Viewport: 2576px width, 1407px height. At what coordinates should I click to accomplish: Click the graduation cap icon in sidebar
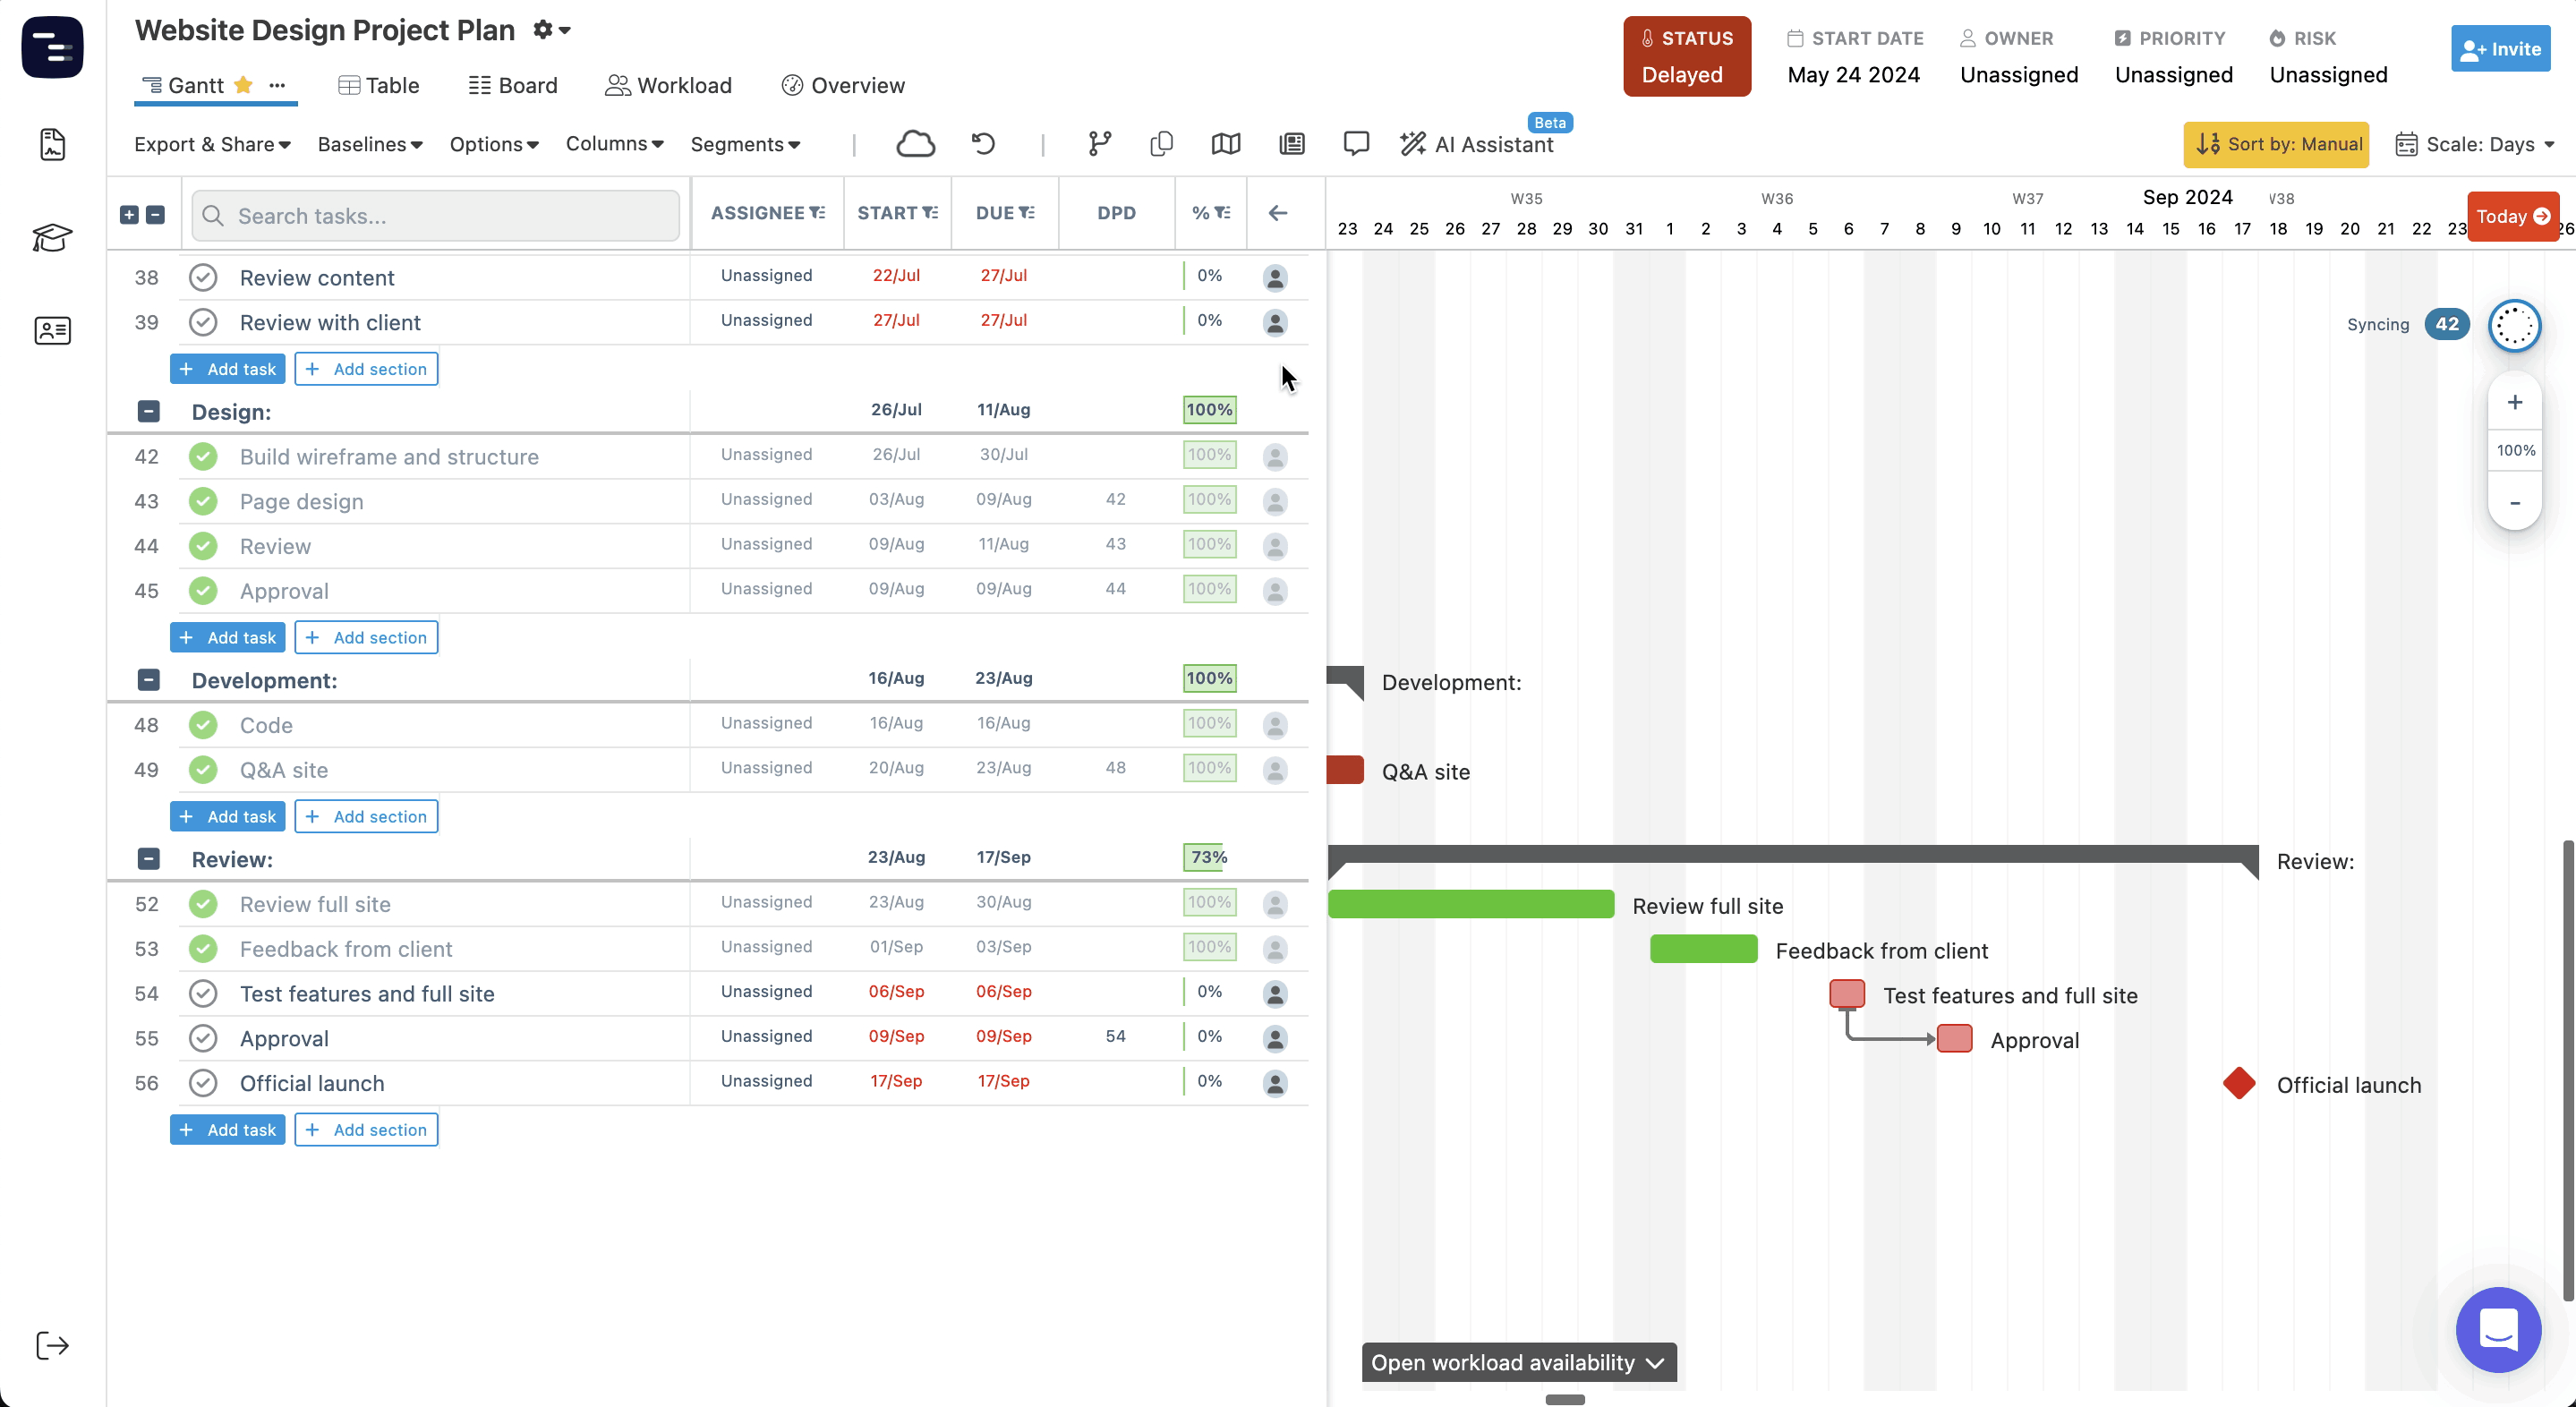[x=52, y=238]
